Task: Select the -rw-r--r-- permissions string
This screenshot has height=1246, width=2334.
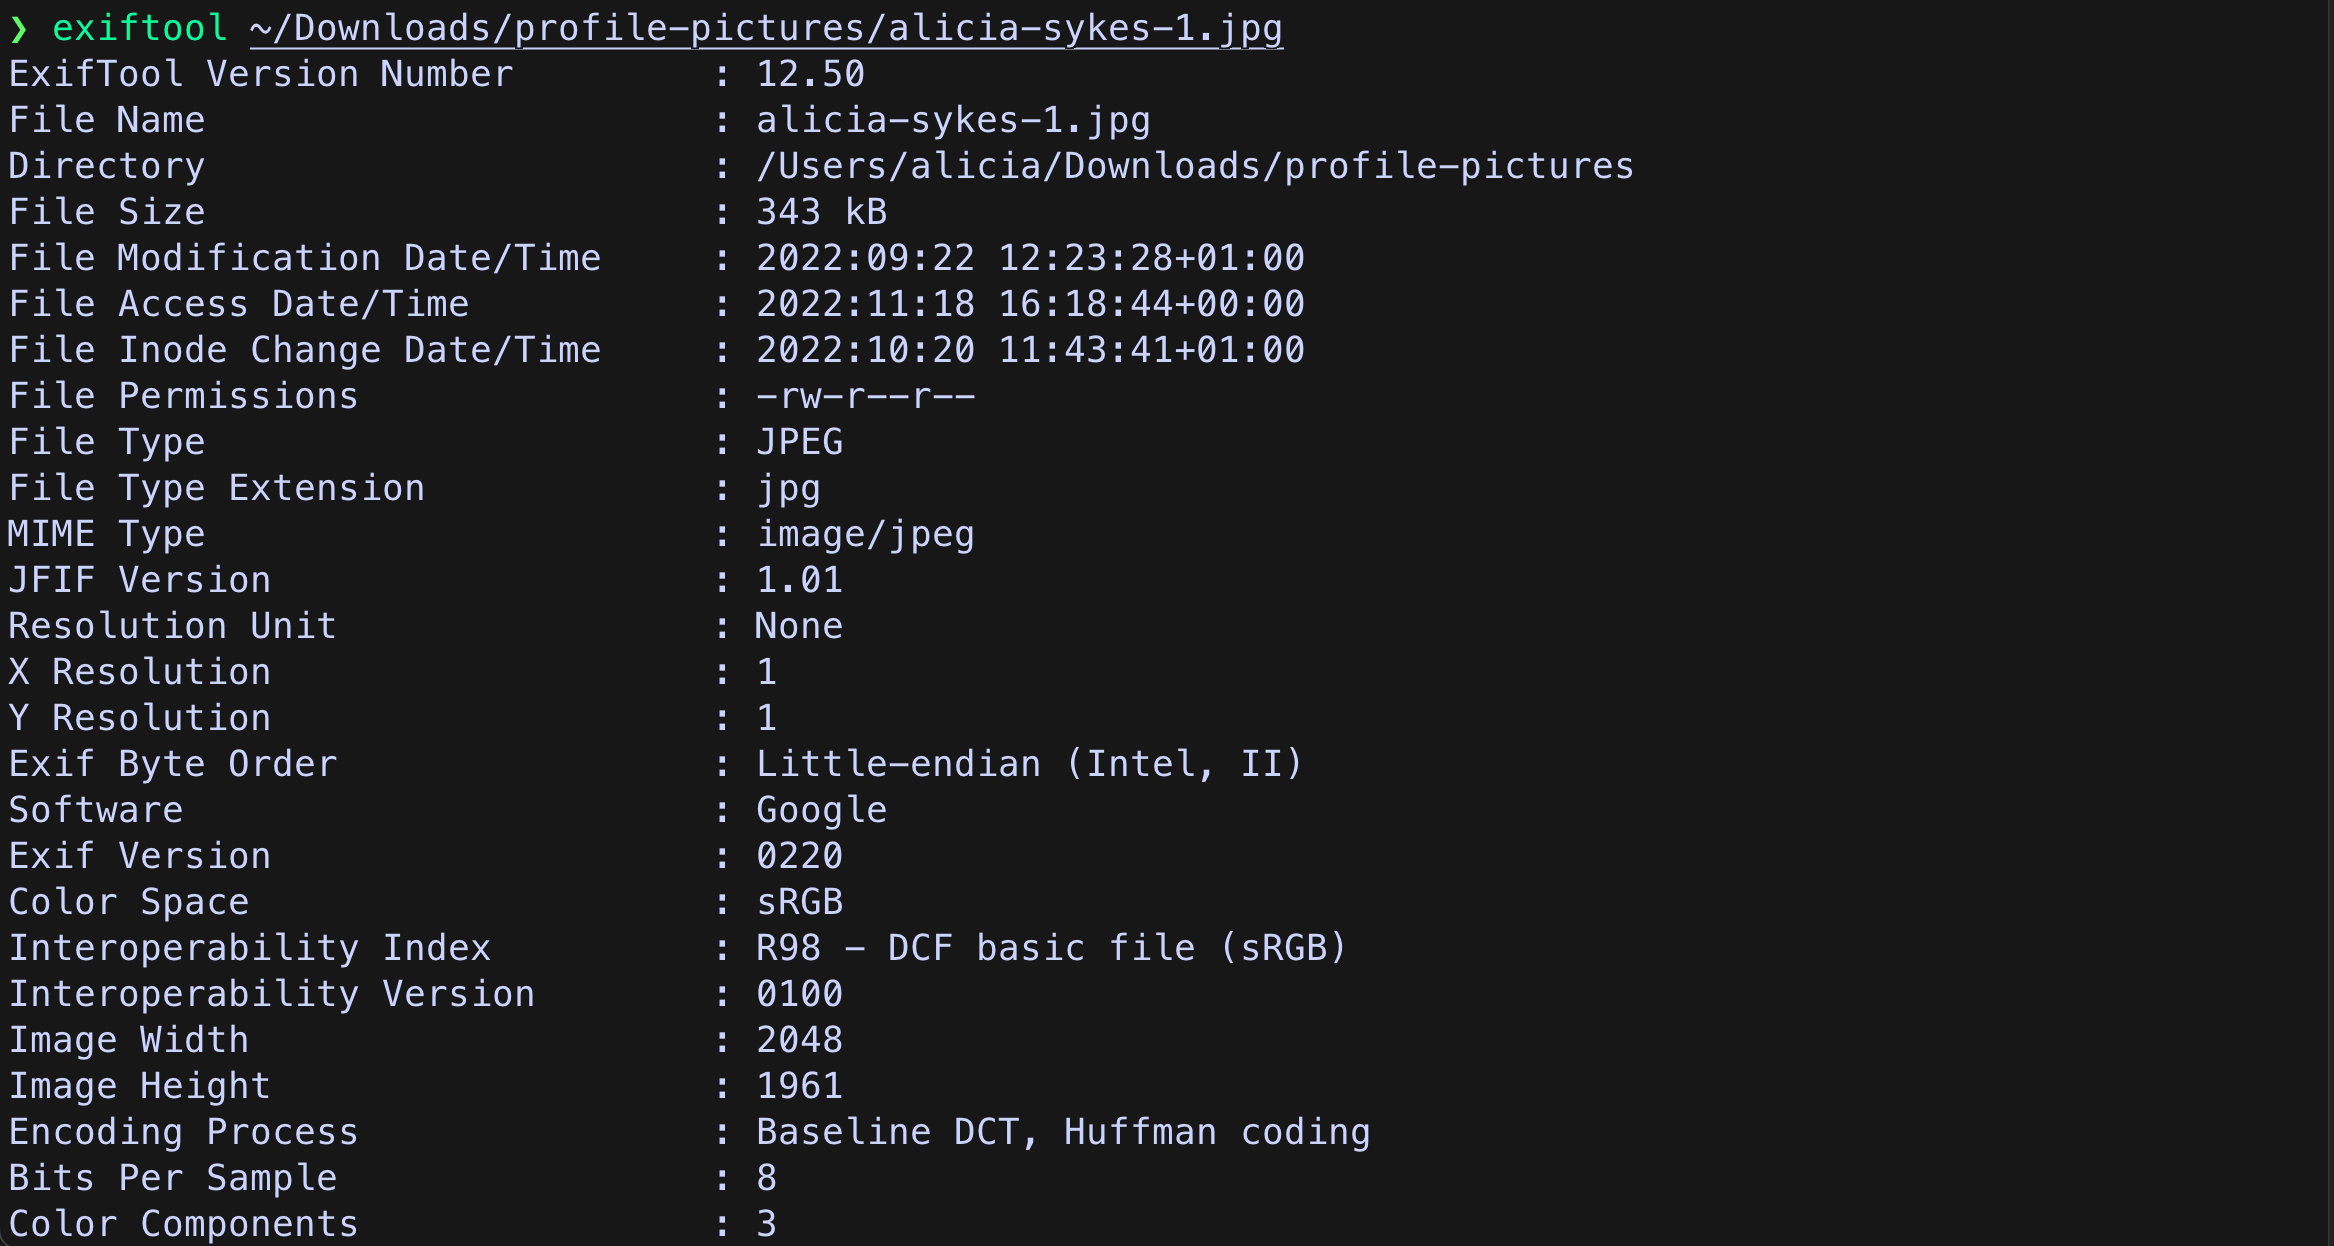Action: click(865, 396)
